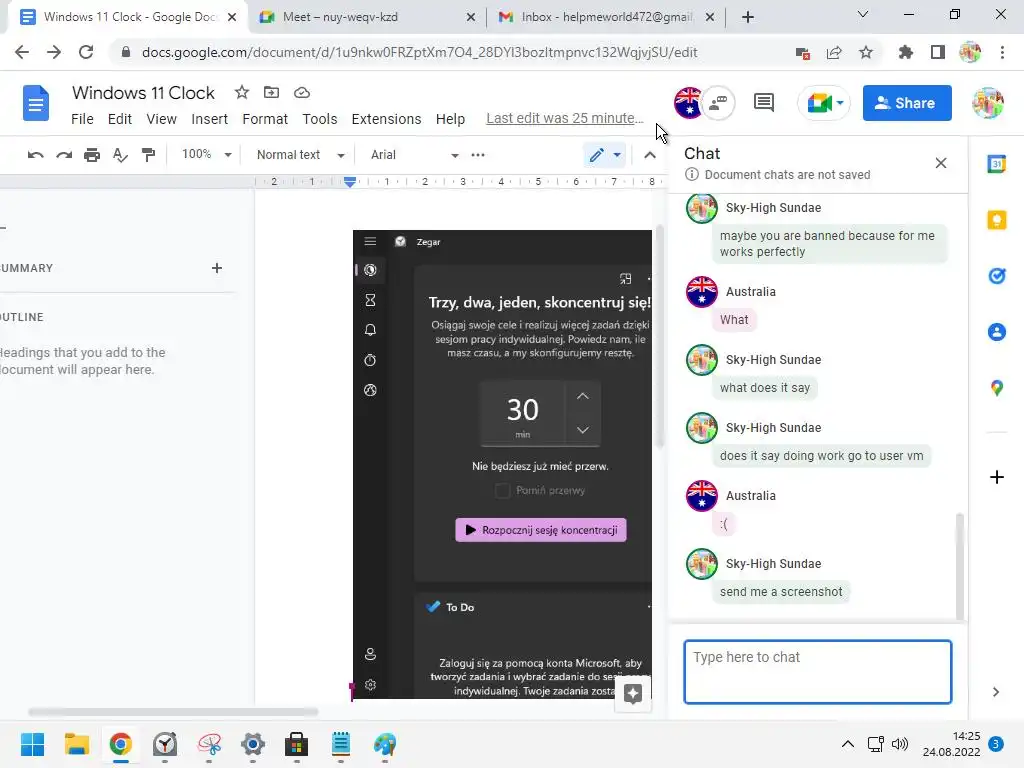
Task: Click the Share button
Action: tap(907, 103)
